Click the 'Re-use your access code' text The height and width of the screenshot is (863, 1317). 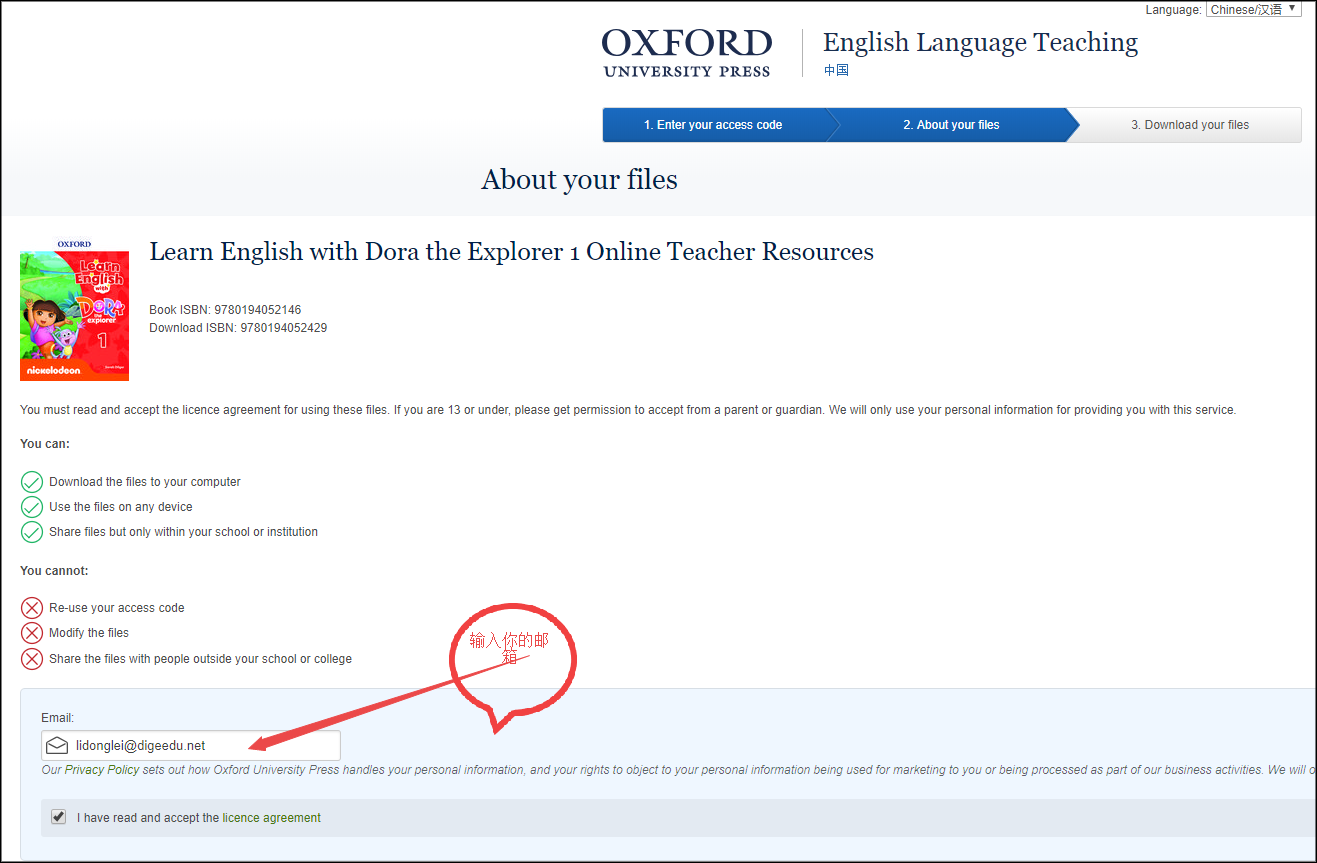pos(117,608)
